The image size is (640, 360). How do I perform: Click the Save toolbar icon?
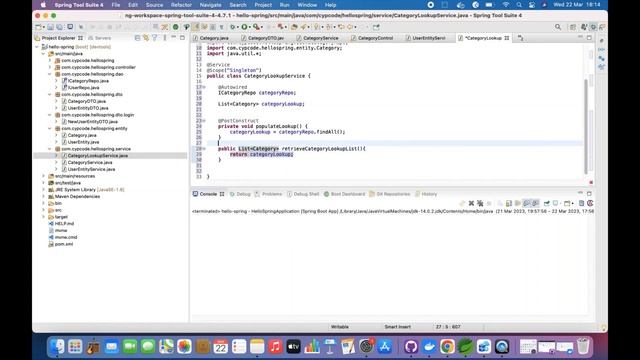click(50, 27)
